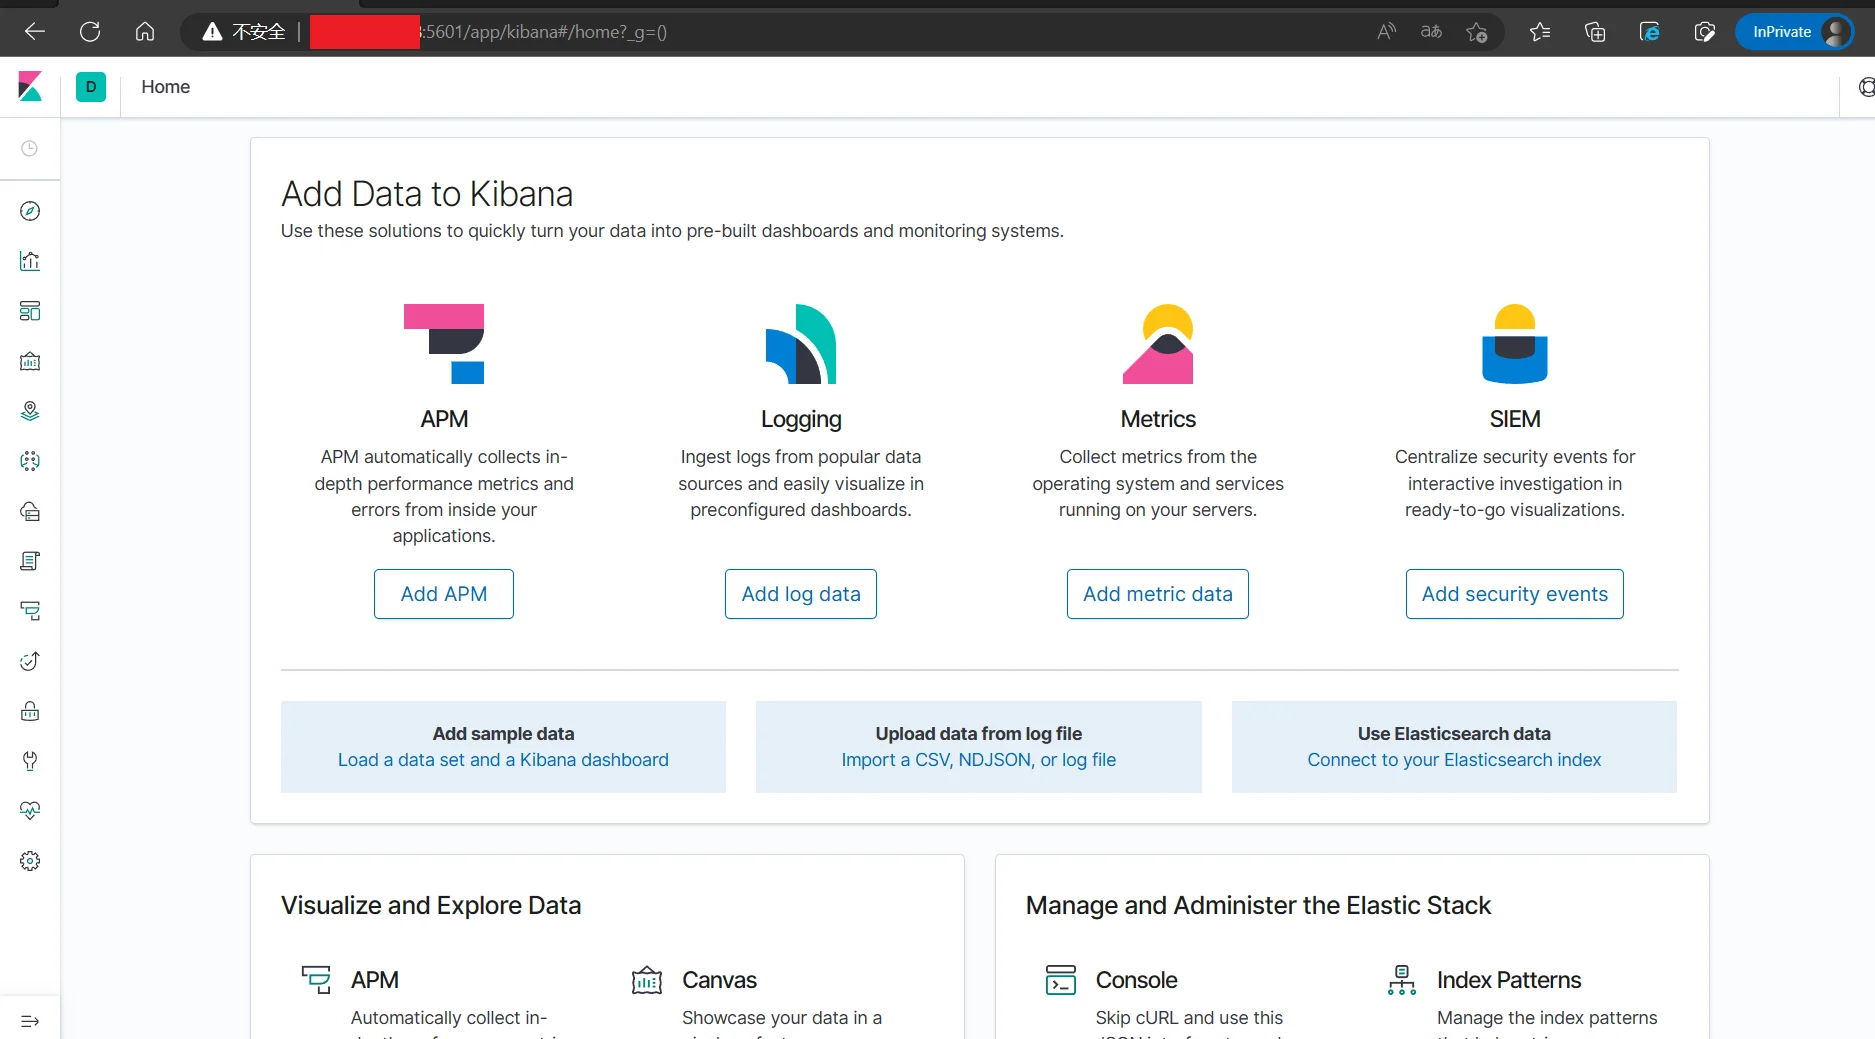Click the Add APM button
Viewport: 1875px width, 1039px height.
coord(444,594)
